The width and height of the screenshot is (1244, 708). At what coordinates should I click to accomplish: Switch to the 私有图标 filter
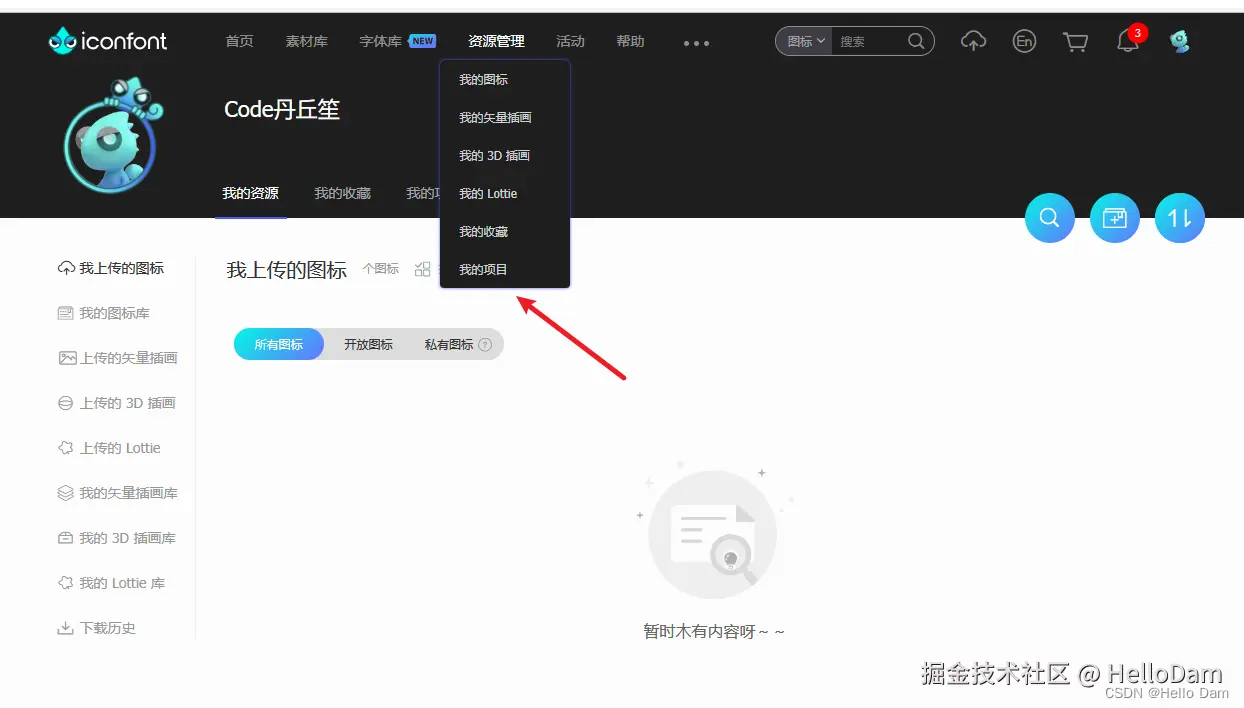(x=448, y=343)
